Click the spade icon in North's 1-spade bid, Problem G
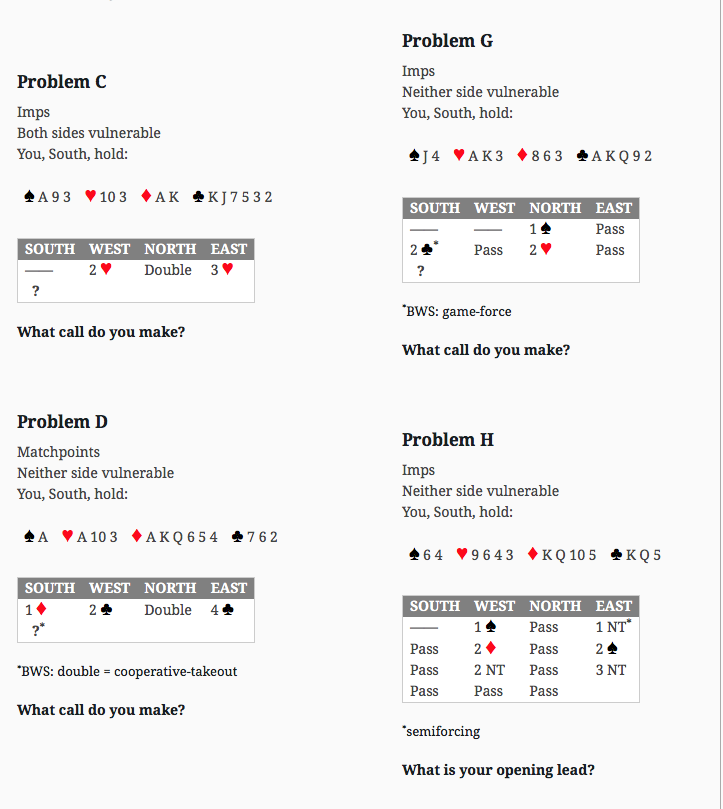723x809 pixels. point(545,228)
